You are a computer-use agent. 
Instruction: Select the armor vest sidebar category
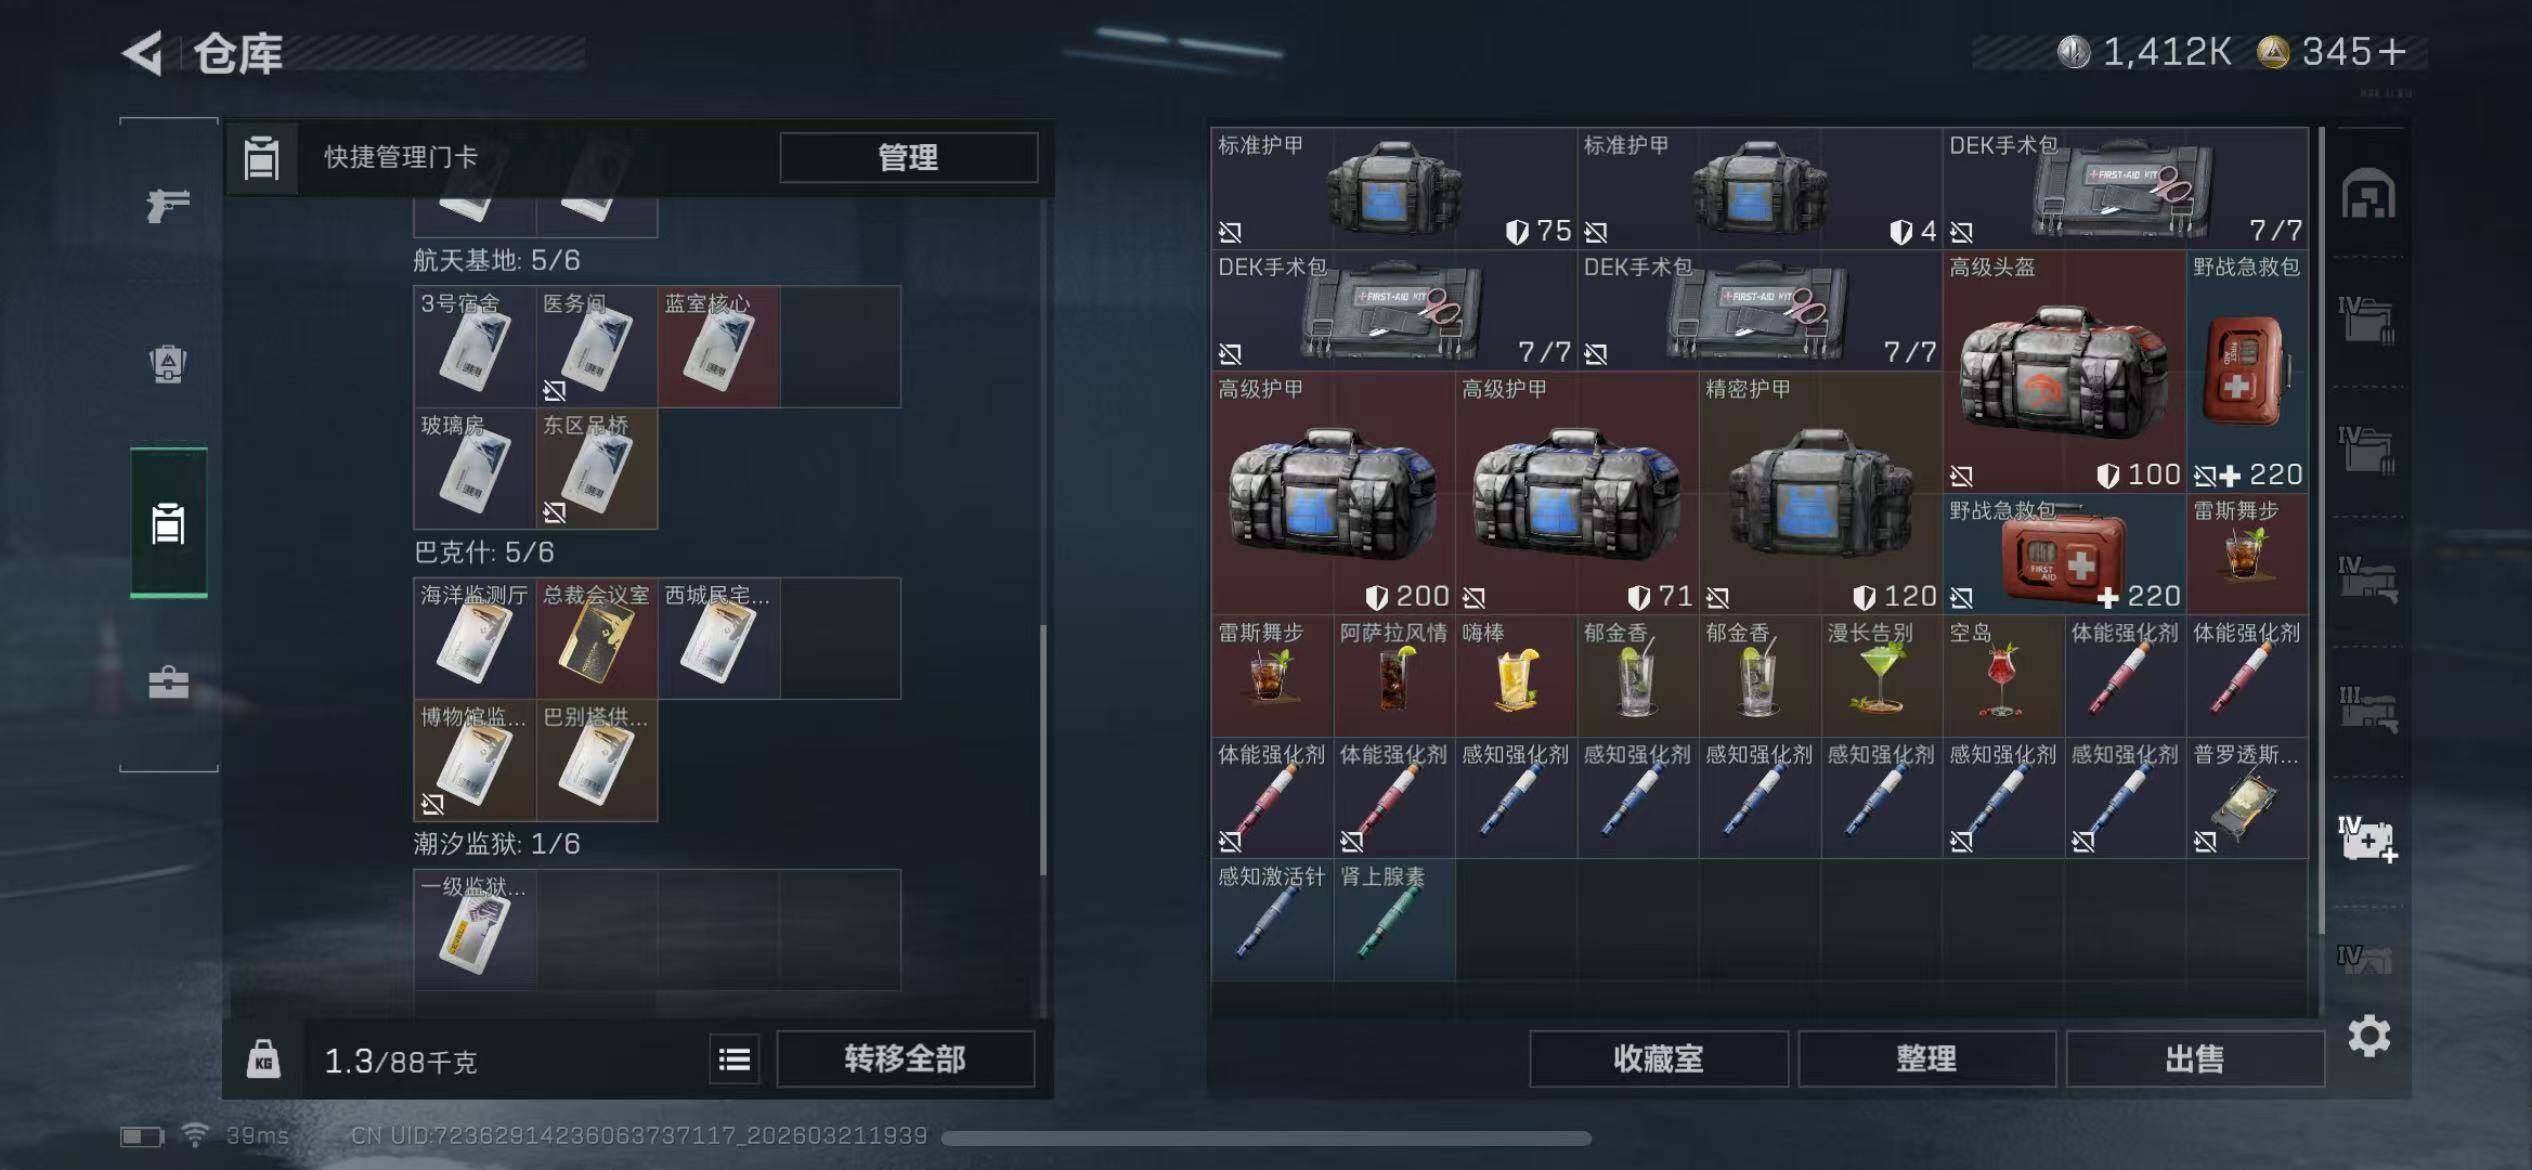168,363
